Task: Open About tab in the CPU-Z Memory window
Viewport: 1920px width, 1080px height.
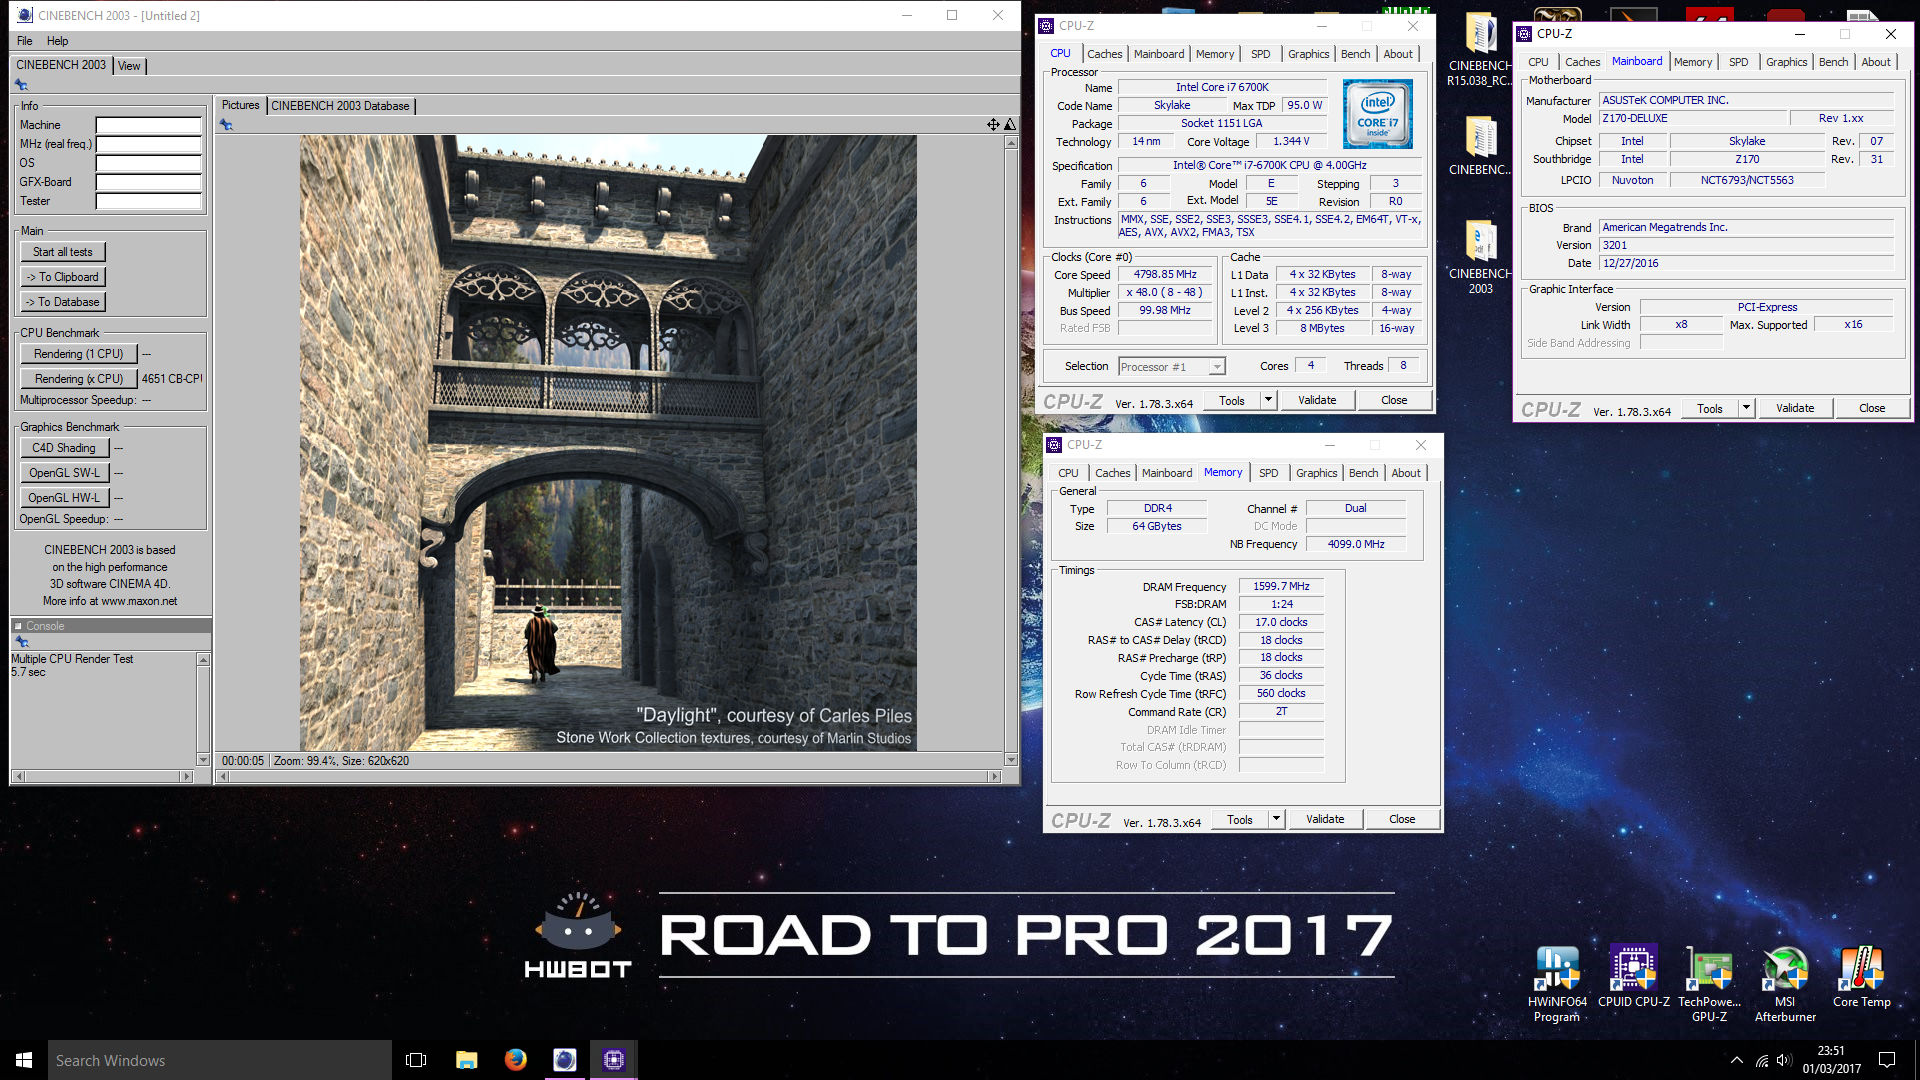Action: pos(1405,473)
